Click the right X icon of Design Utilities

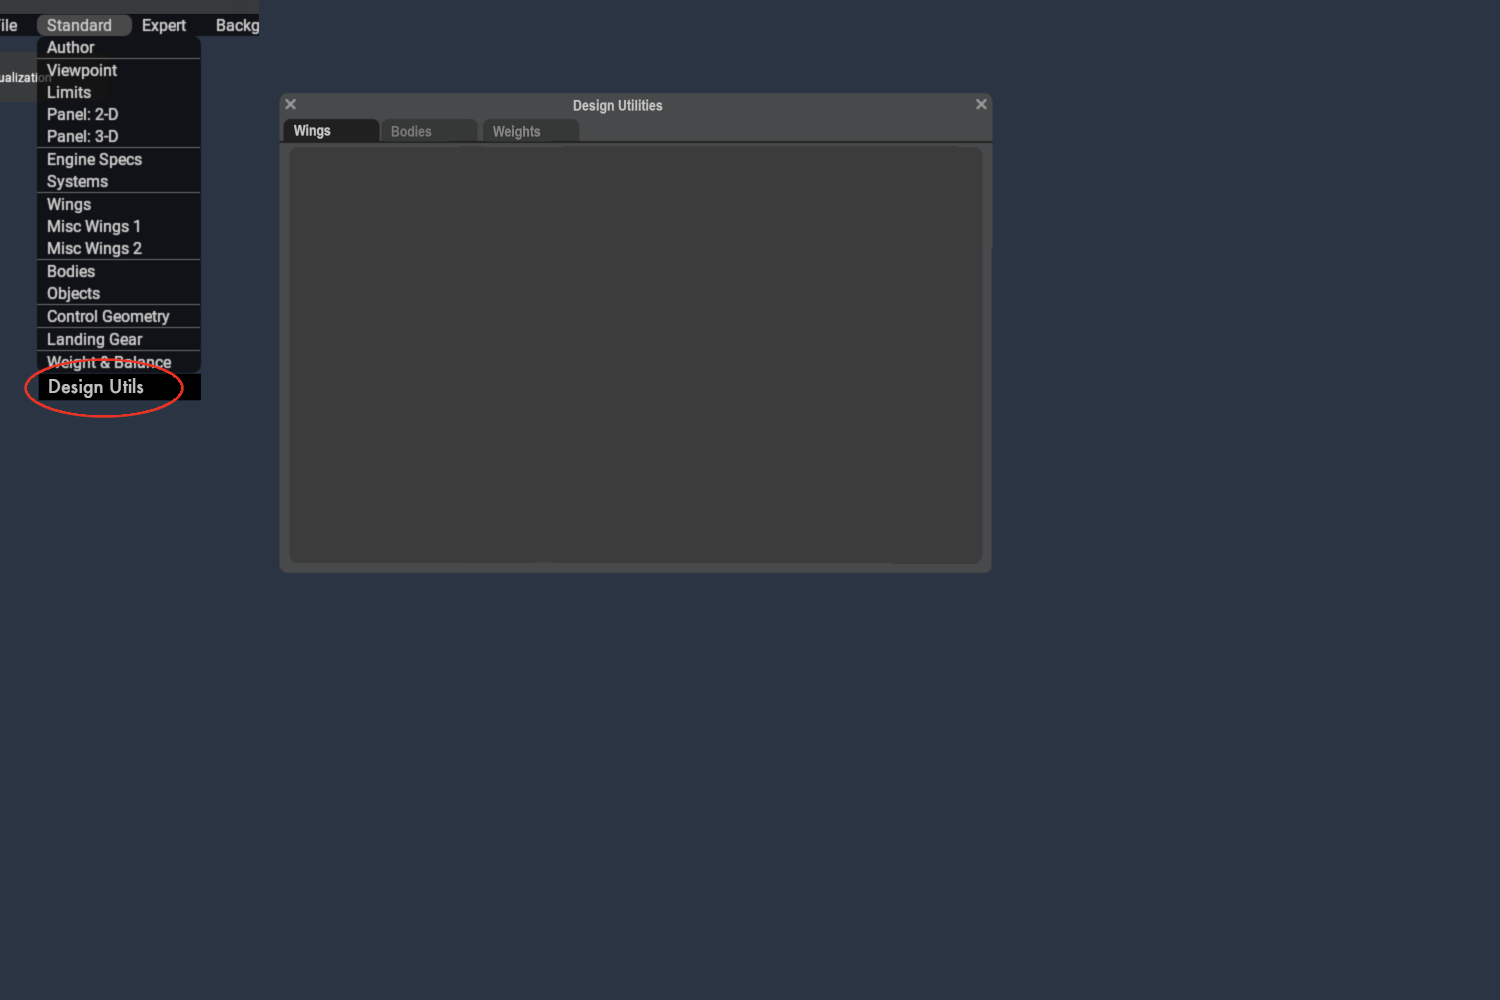click(981, 104)
